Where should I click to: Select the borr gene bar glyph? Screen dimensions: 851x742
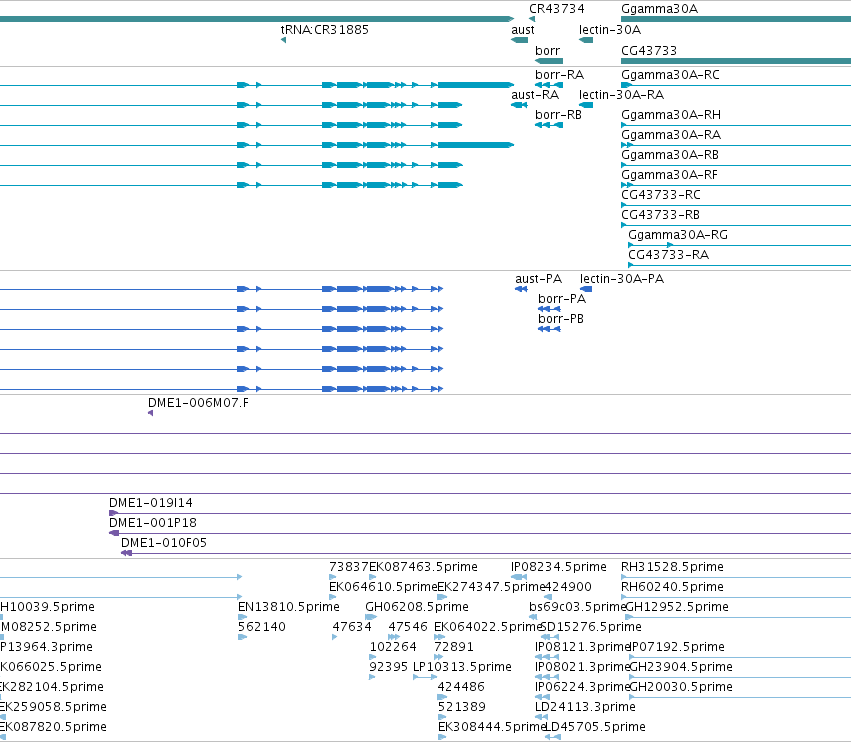(x=549, y=61)
